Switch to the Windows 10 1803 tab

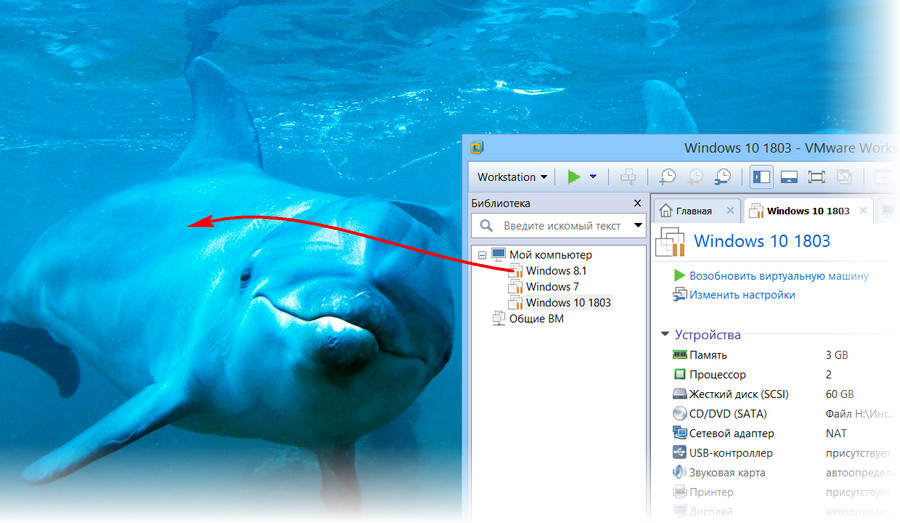[x=808, y=211]
